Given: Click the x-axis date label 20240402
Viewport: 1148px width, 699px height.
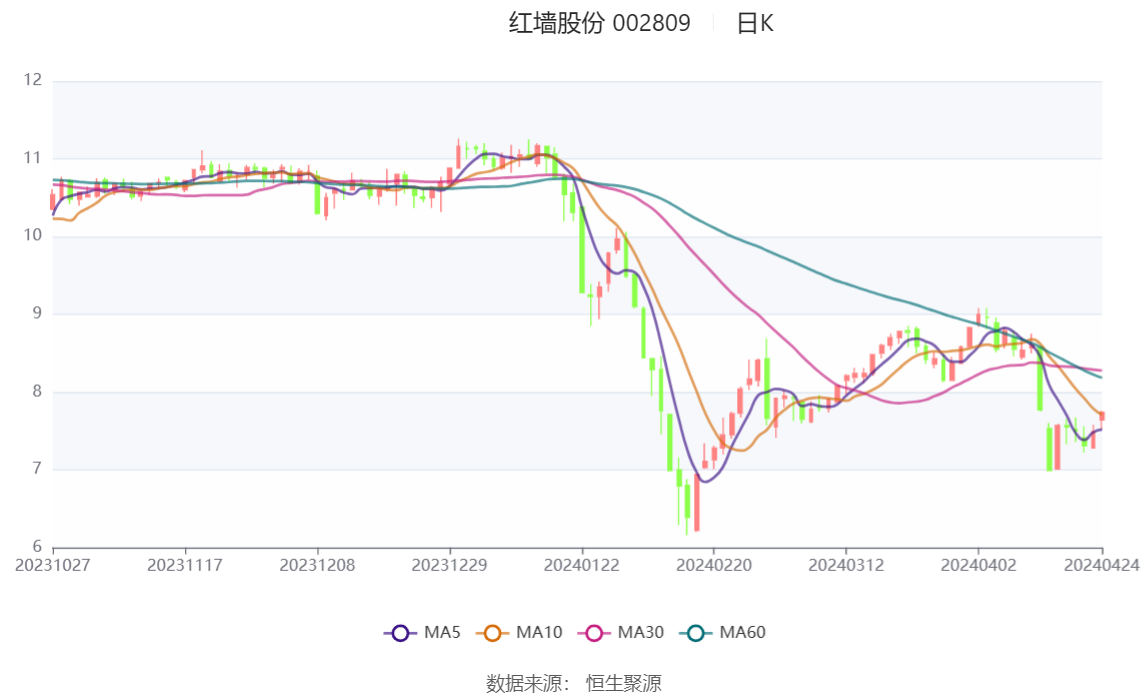Looking at the screenshot, I should 978,566.
